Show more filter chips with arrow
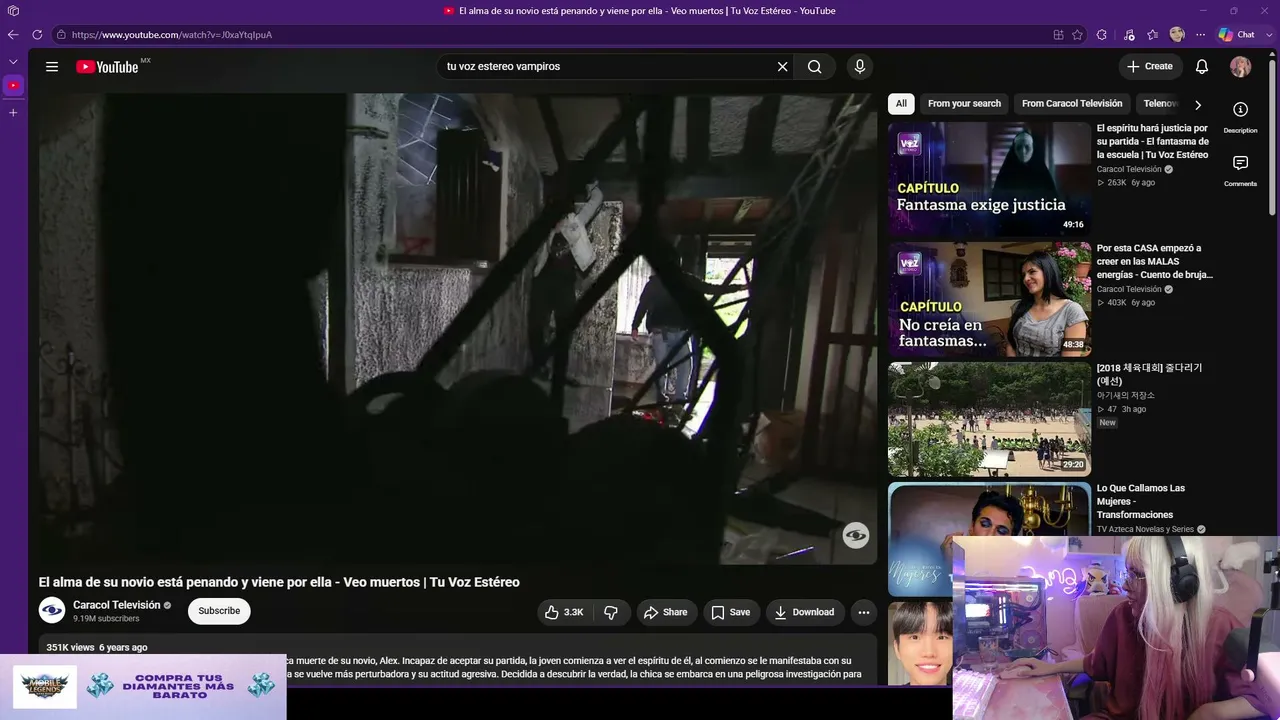The width and height of the screenshot is (1280, 720). (1198, 105)
